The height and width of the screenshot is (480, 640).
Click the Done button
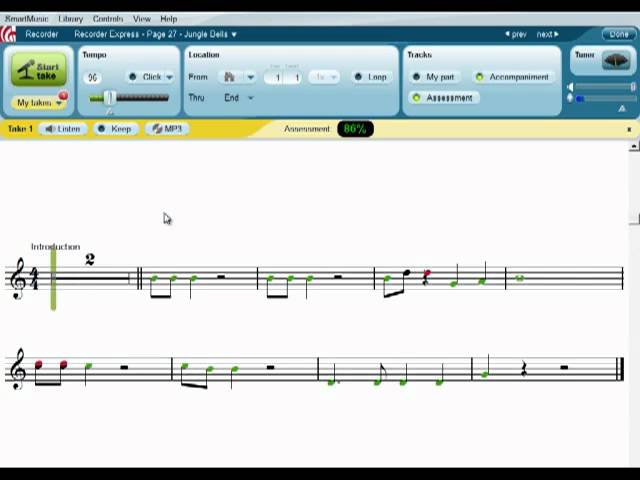[x=619, y=34]
